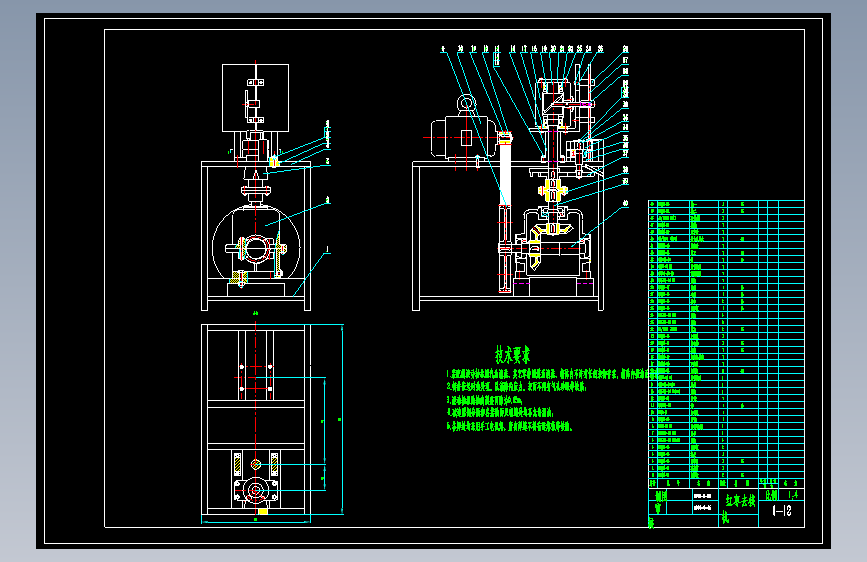Click the green 技术要求 heading
The image size is (867, 562).
click(x=513, y=355)
